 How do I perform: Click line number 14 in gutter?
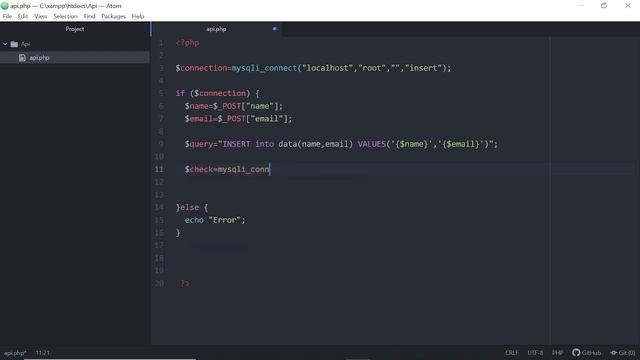click(159, 207)
